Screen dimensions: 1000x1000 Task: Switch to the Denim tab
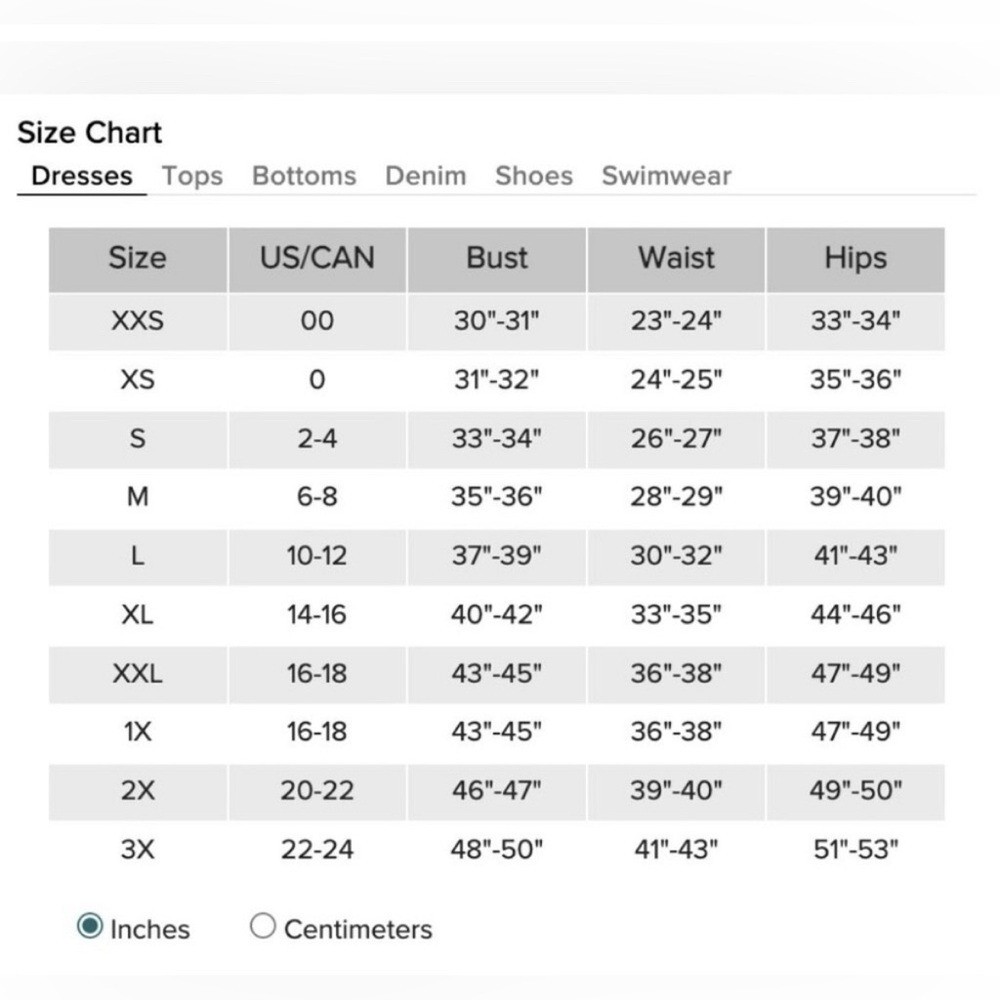[425, 176]
